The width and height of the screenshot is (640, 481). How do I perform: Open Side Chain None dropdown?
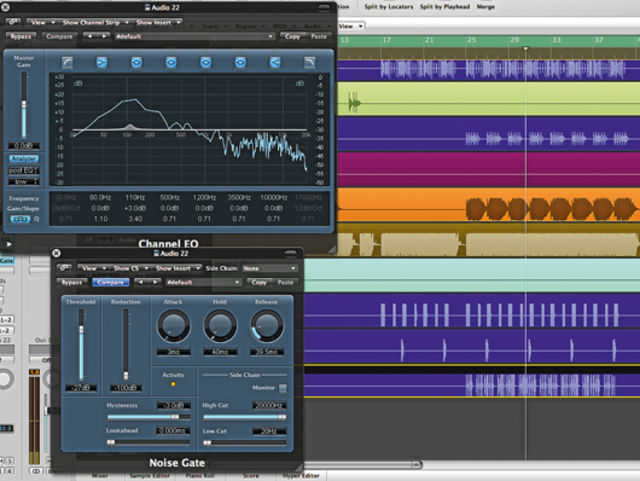click(x=269, y=268)
